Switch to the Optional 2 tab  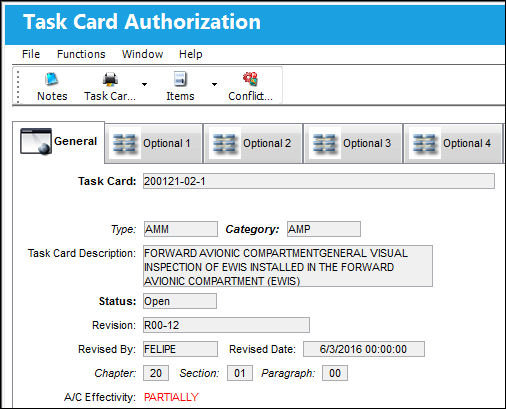[253, 144]
